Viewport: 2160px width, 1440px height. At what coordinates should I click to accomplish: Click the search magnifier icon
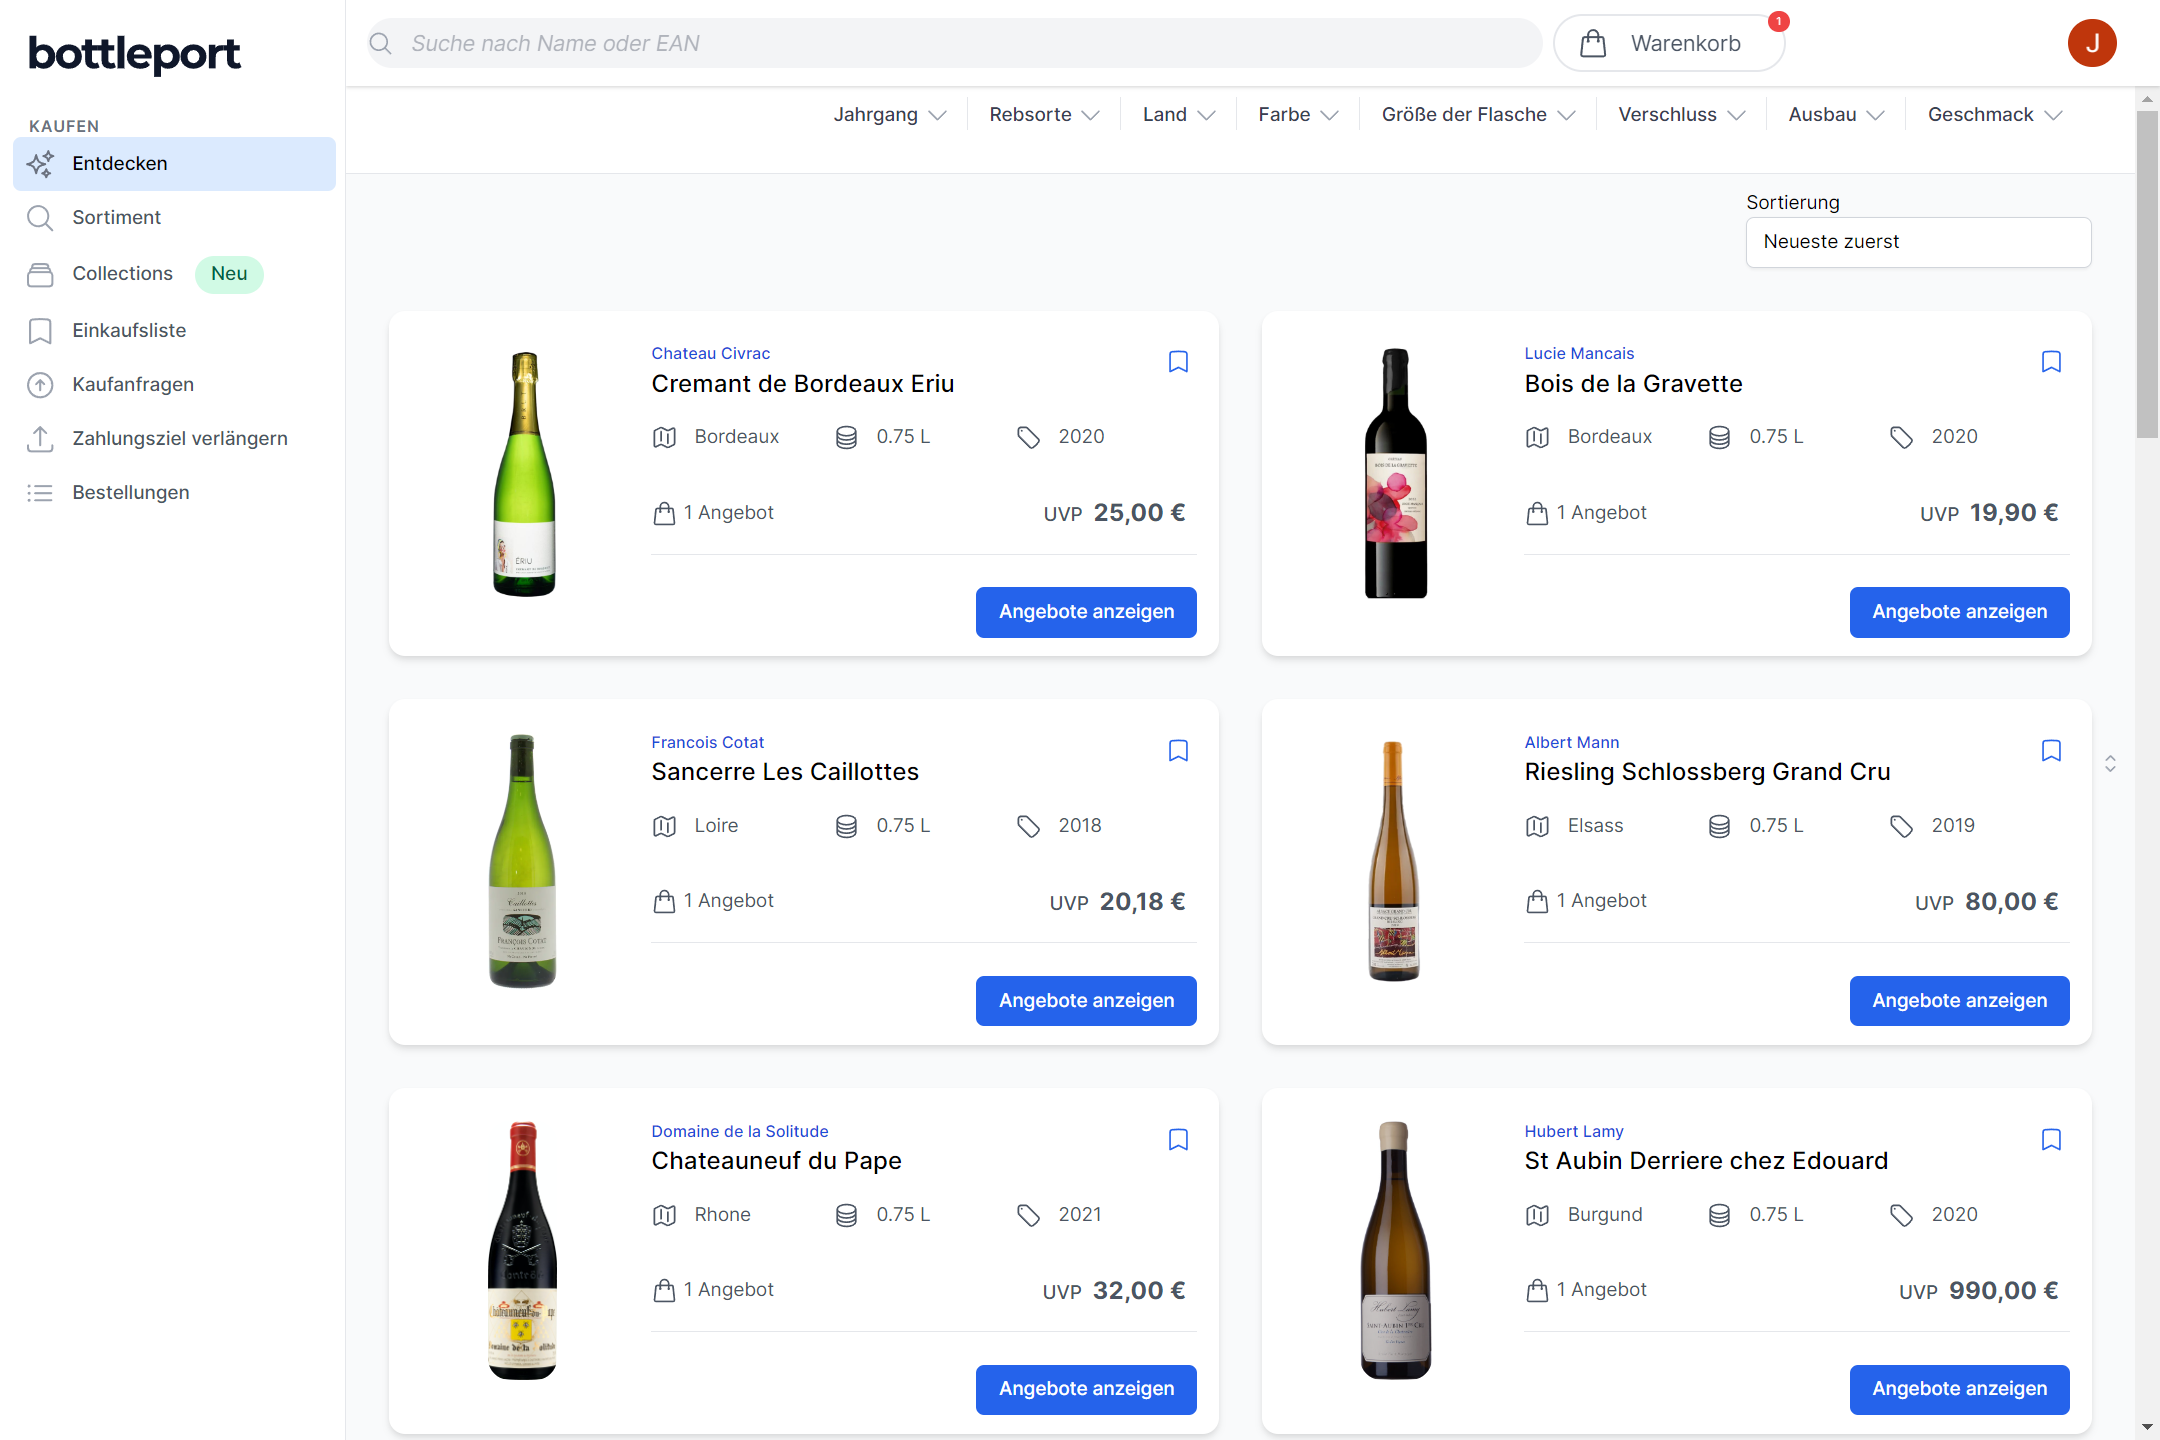381,44
